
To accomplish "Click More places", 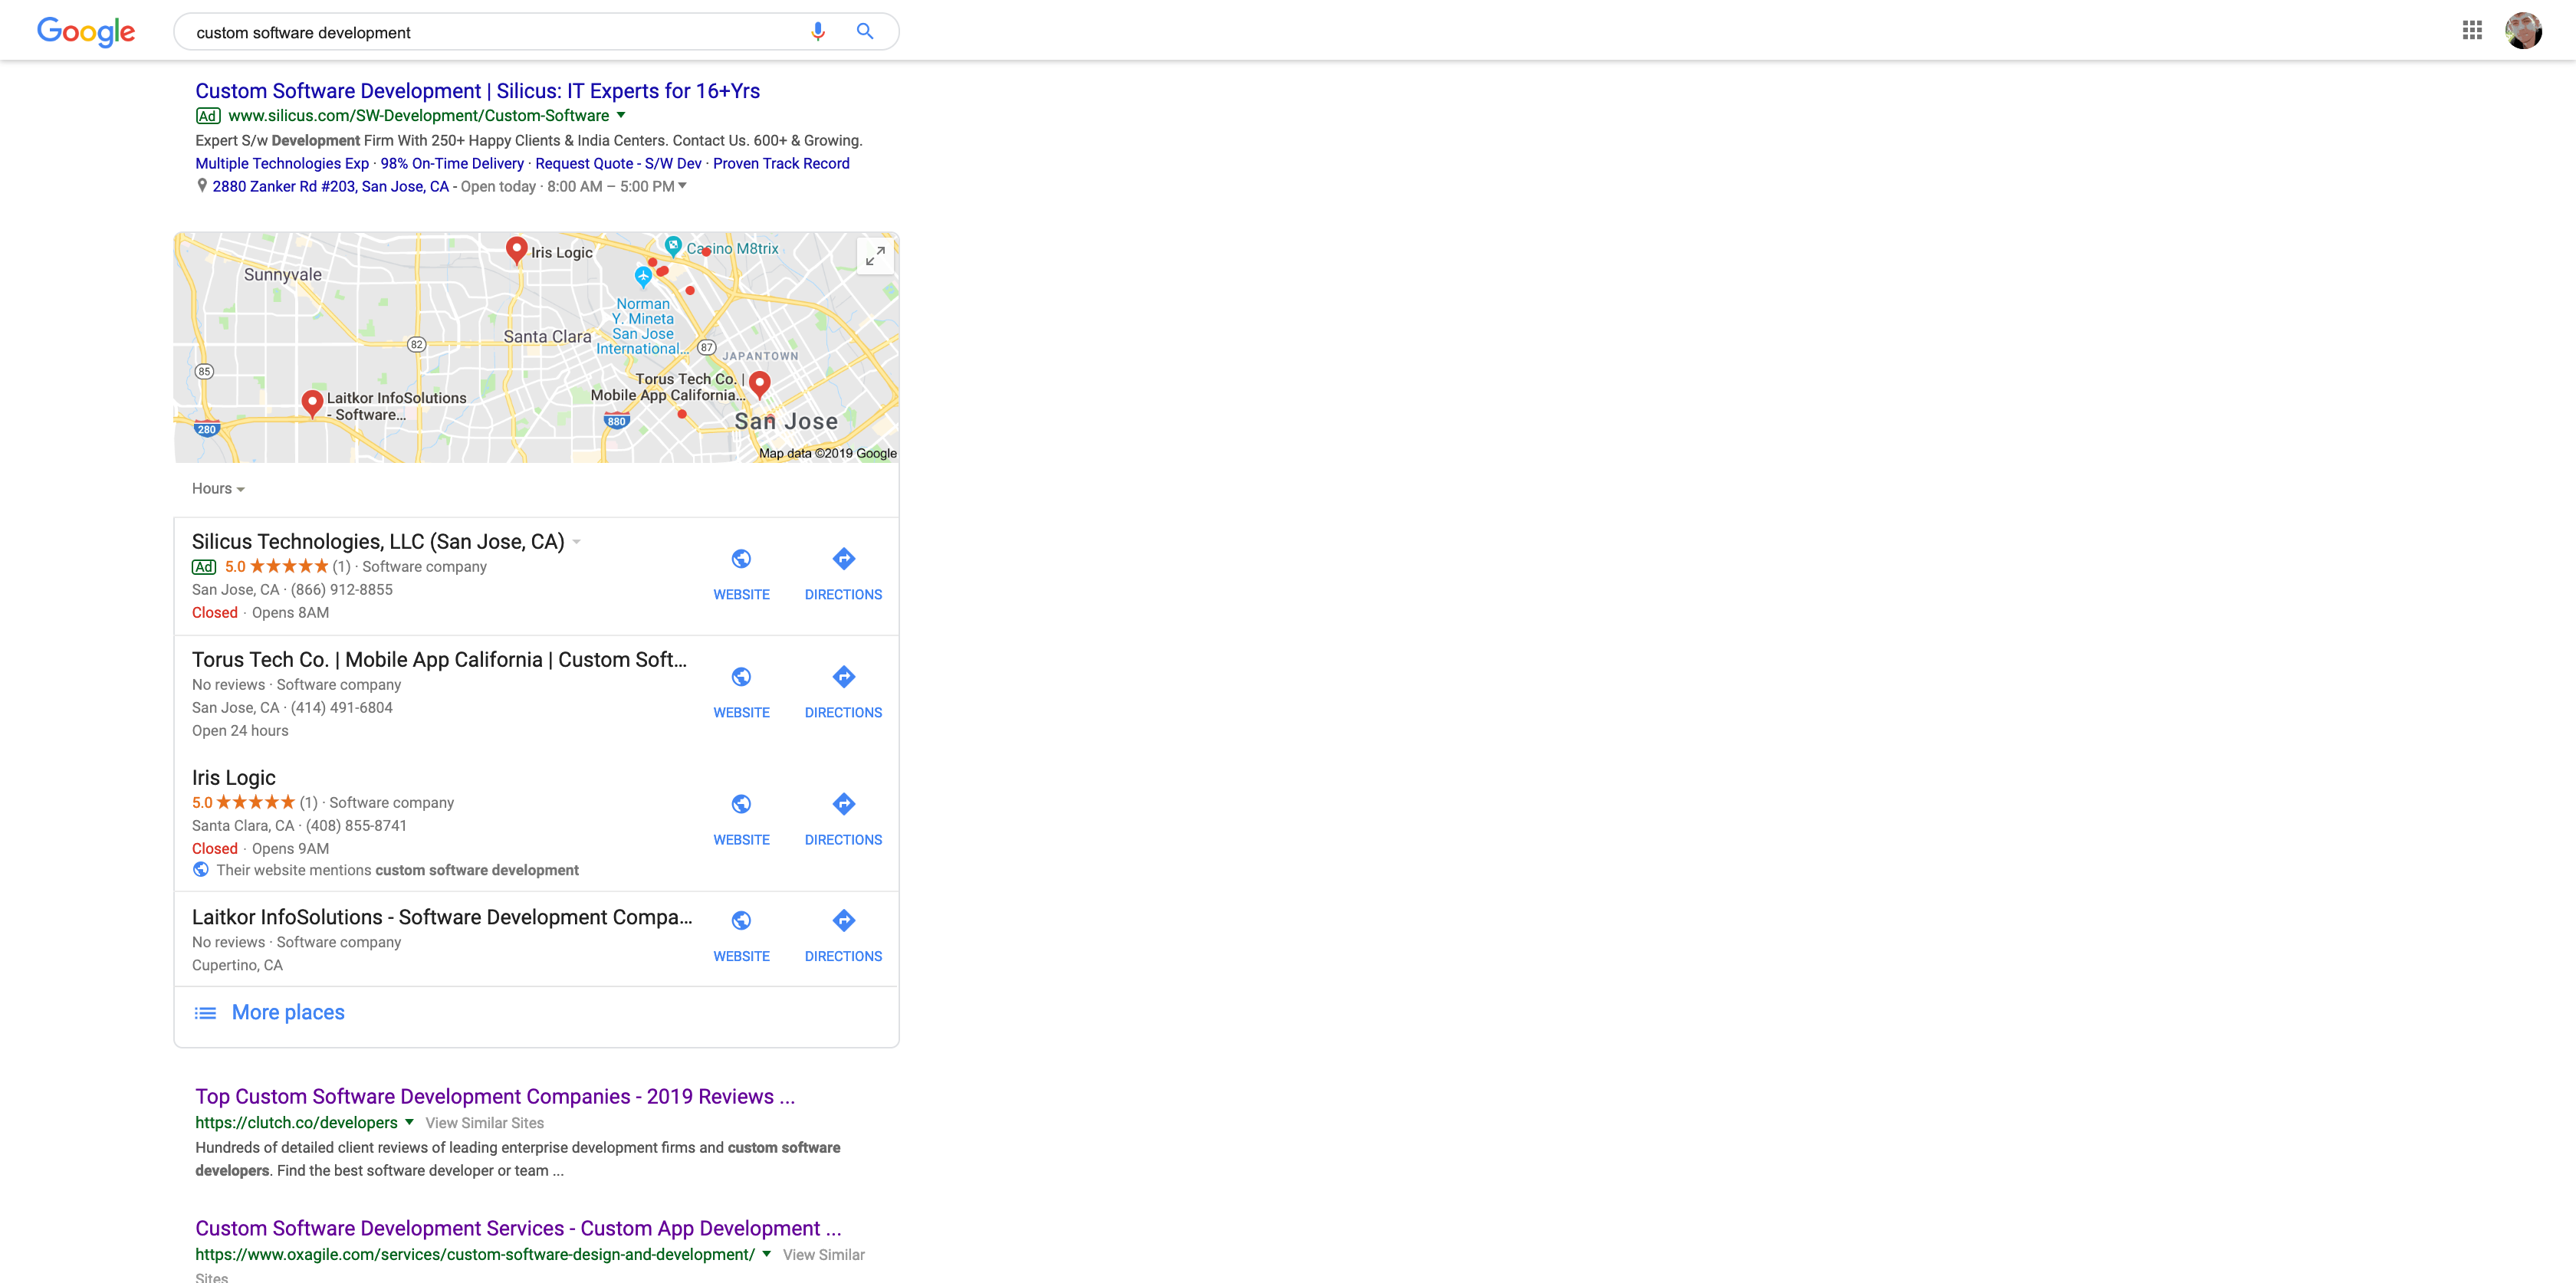I will (x=288, y=1013).
